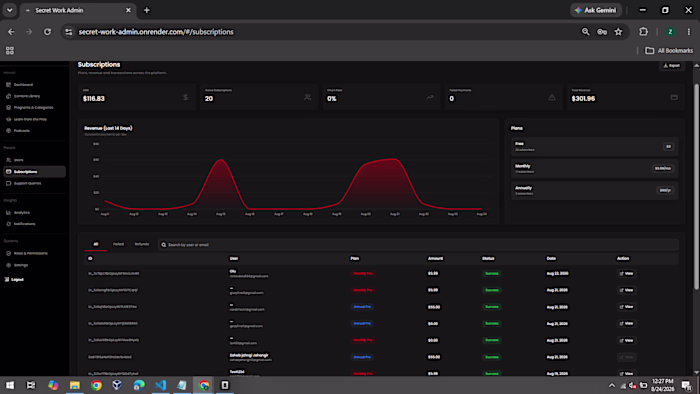Close the Secret Work Admin tab

click(x=128, y=10)
